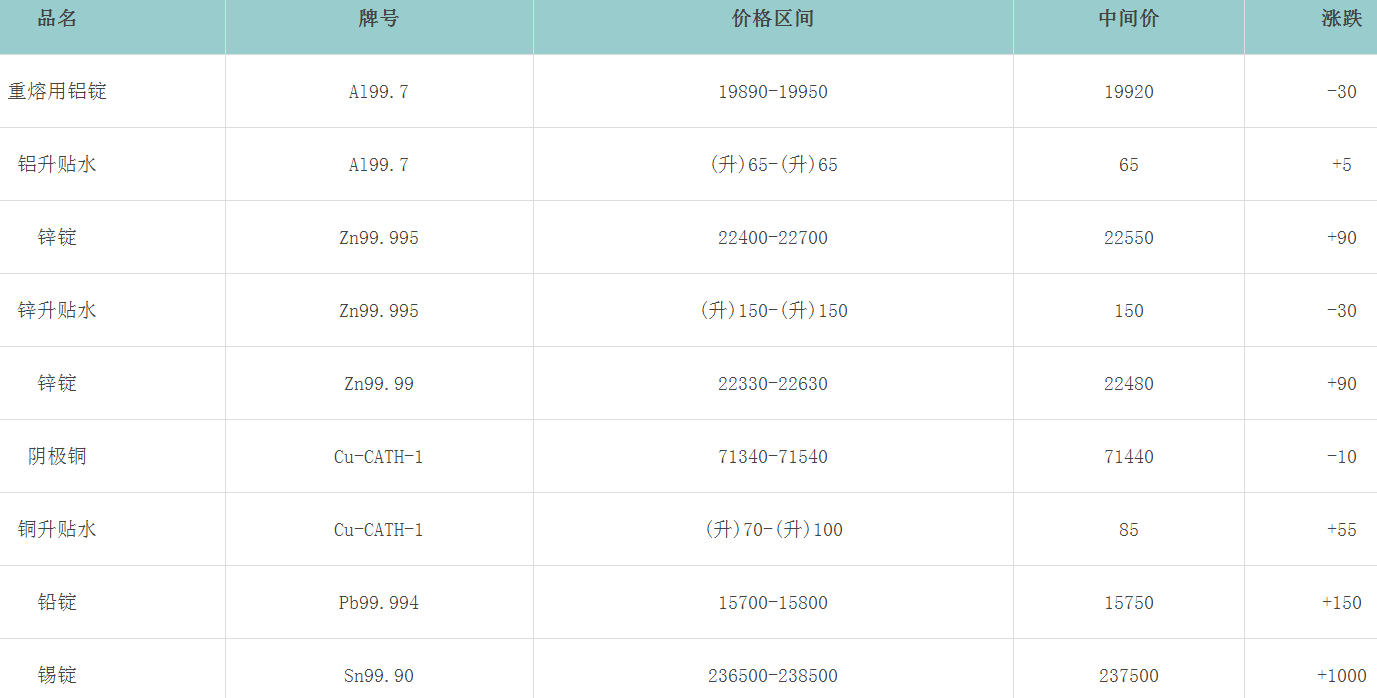Click the 品名 column header
1377x698 pixels.
57,19
